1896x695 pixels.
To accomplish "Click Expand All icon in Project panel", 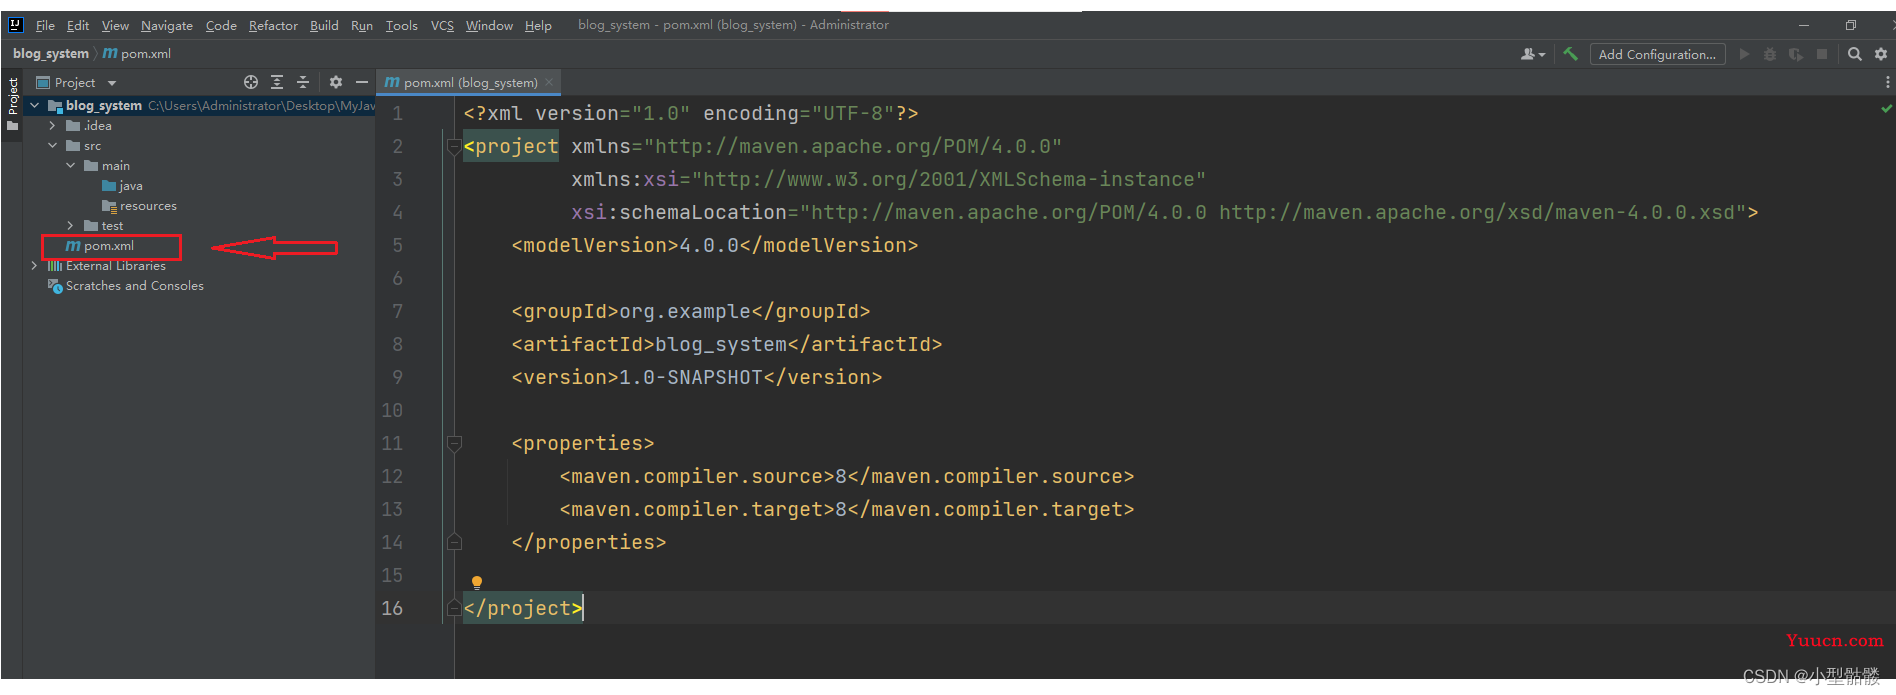I will click(x=277, y=82).
